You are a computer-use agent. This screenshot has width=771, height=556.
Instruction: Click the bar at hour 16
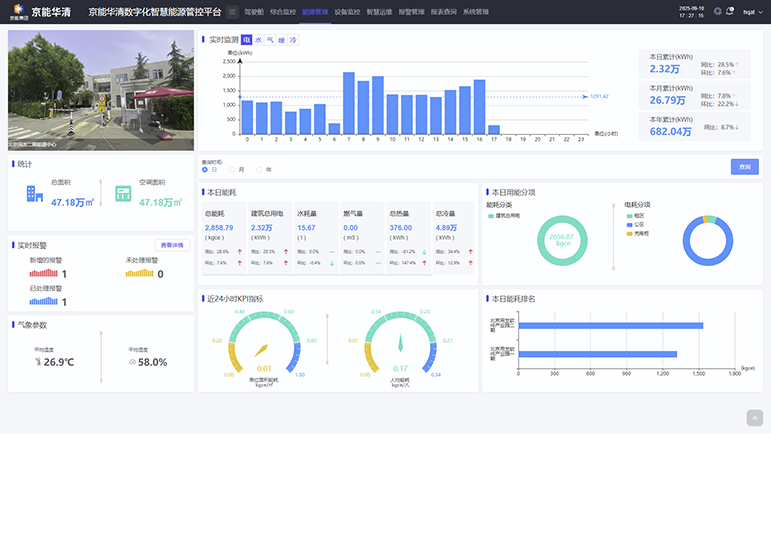point(479,107)
